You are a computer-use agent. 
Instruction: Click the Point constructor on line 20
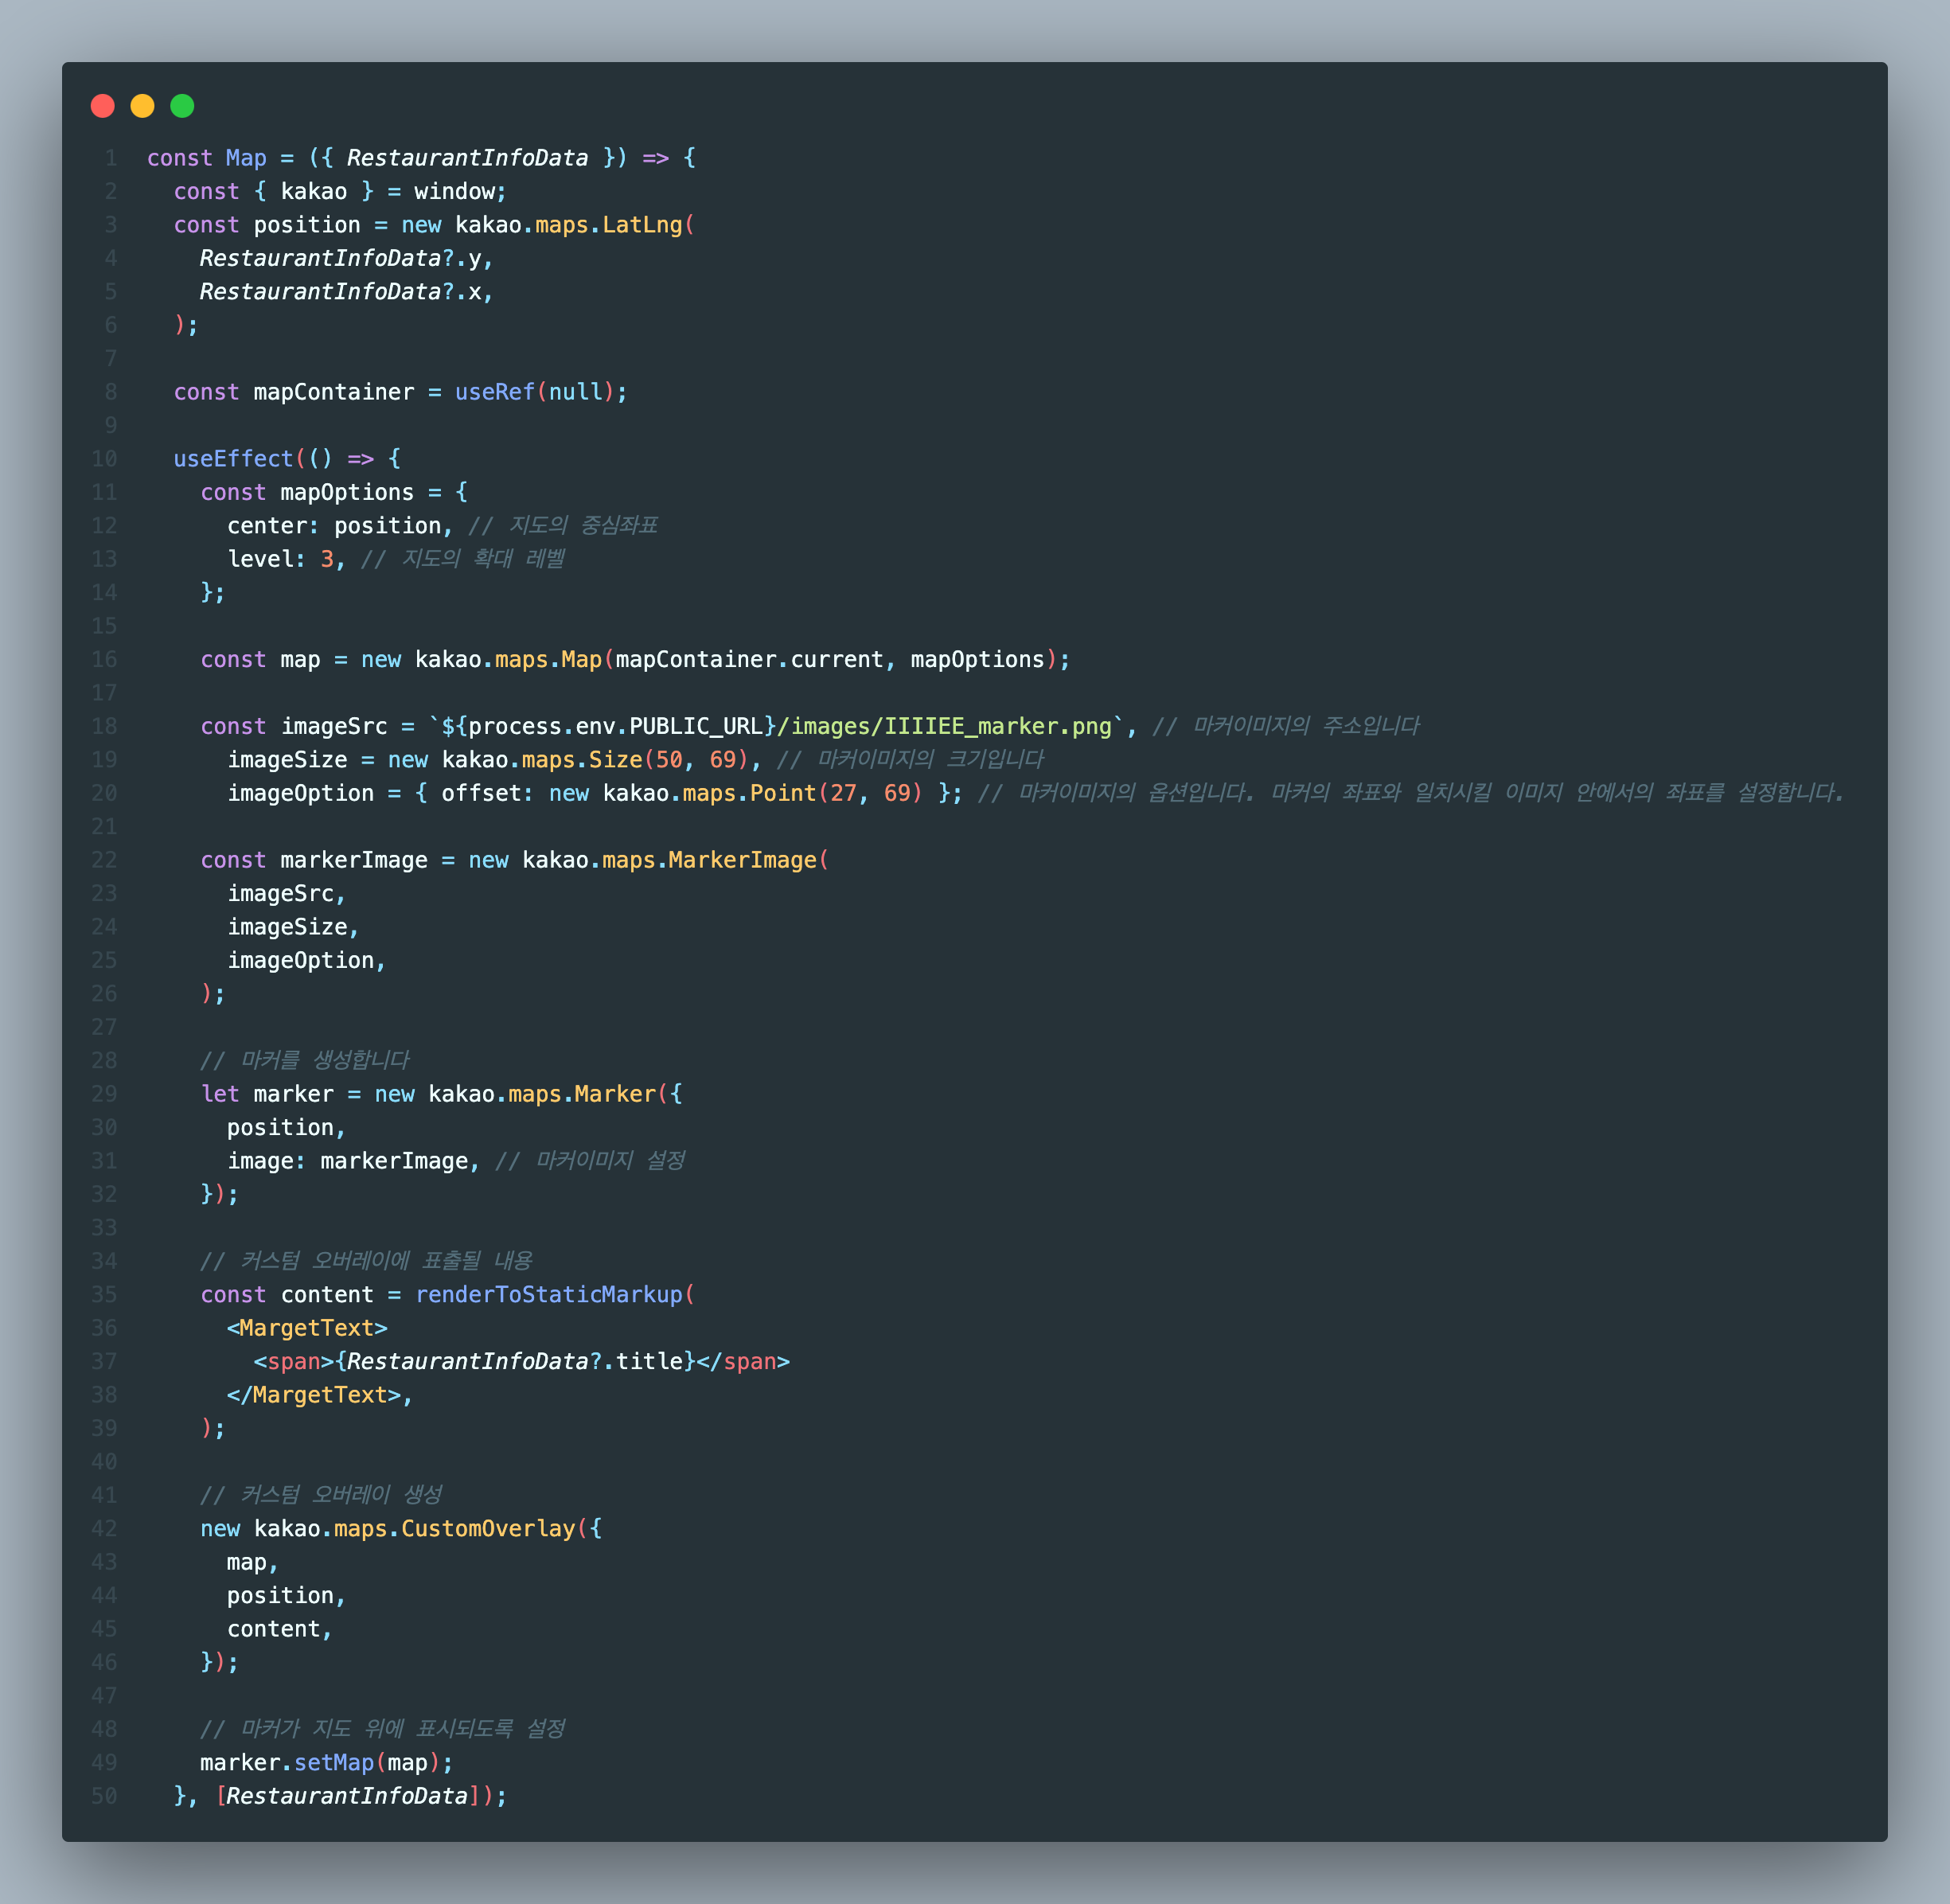click(x=783, y=793)
